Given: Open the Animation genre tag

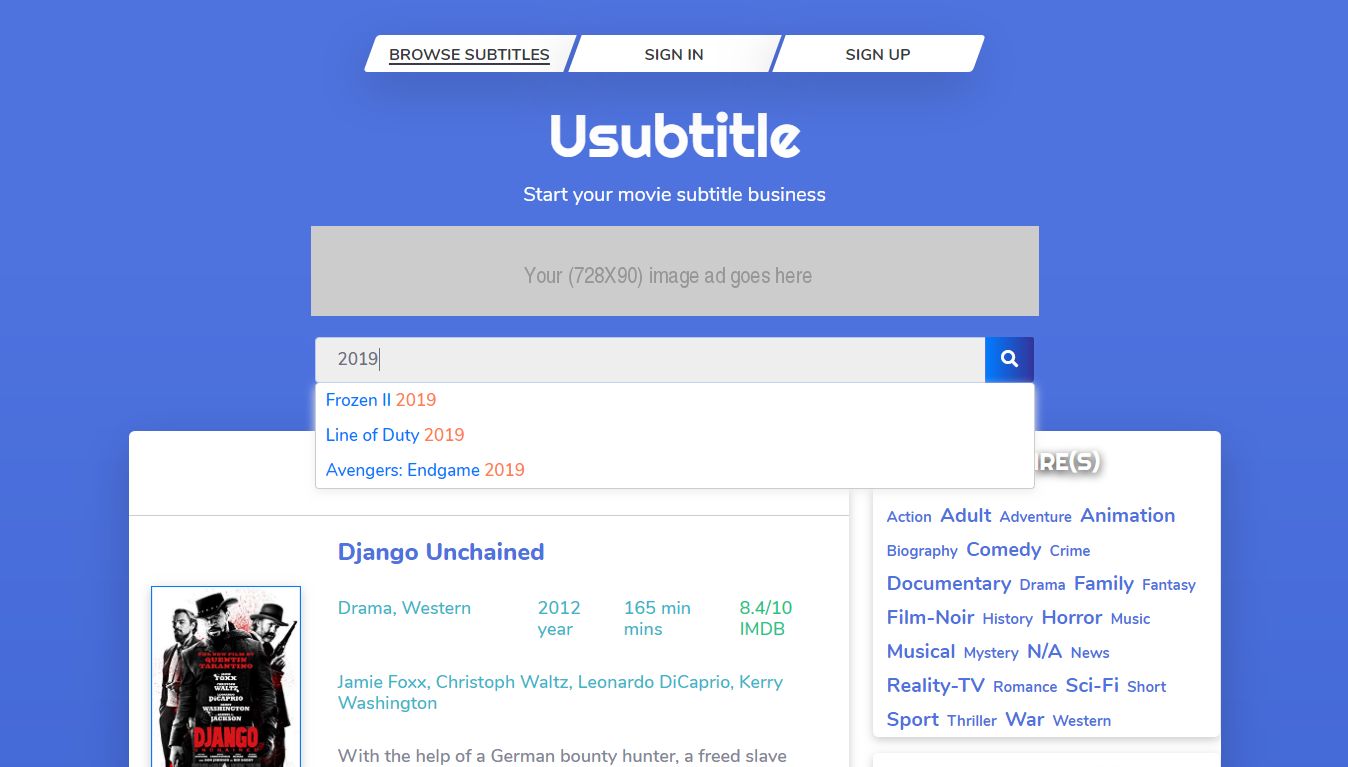Looking at the screenshot, I should point(1128,516).
